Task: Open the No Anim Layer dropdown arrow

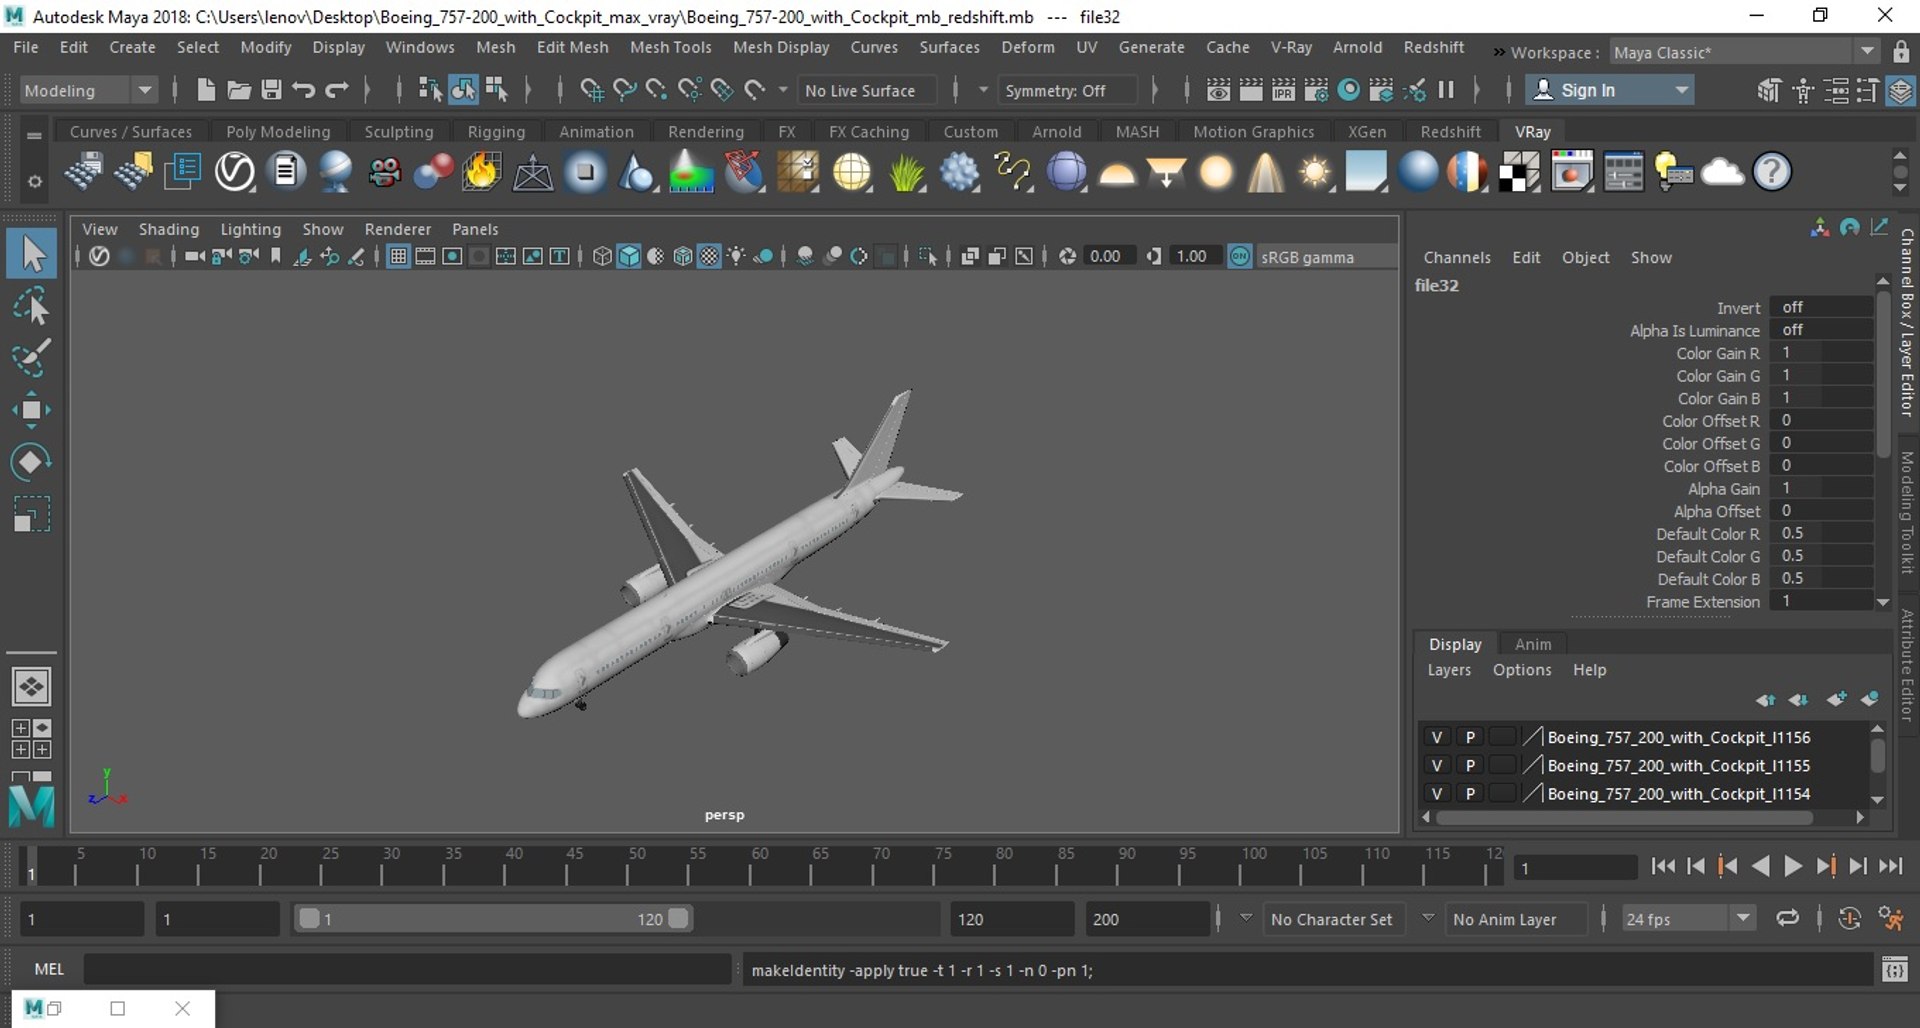Action: click(1428, 917)
